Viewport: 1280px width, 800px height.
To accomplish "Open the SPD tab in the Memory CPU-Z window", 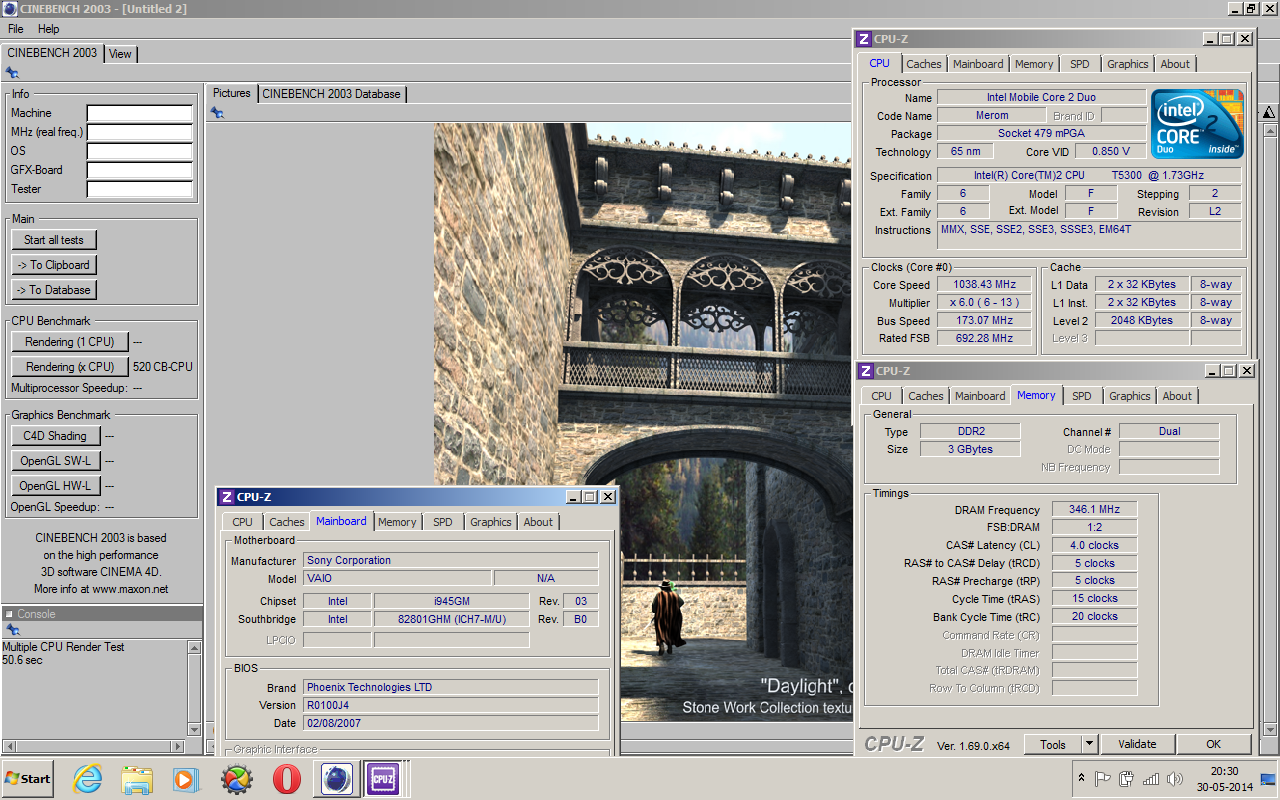I will [1082, 396].
